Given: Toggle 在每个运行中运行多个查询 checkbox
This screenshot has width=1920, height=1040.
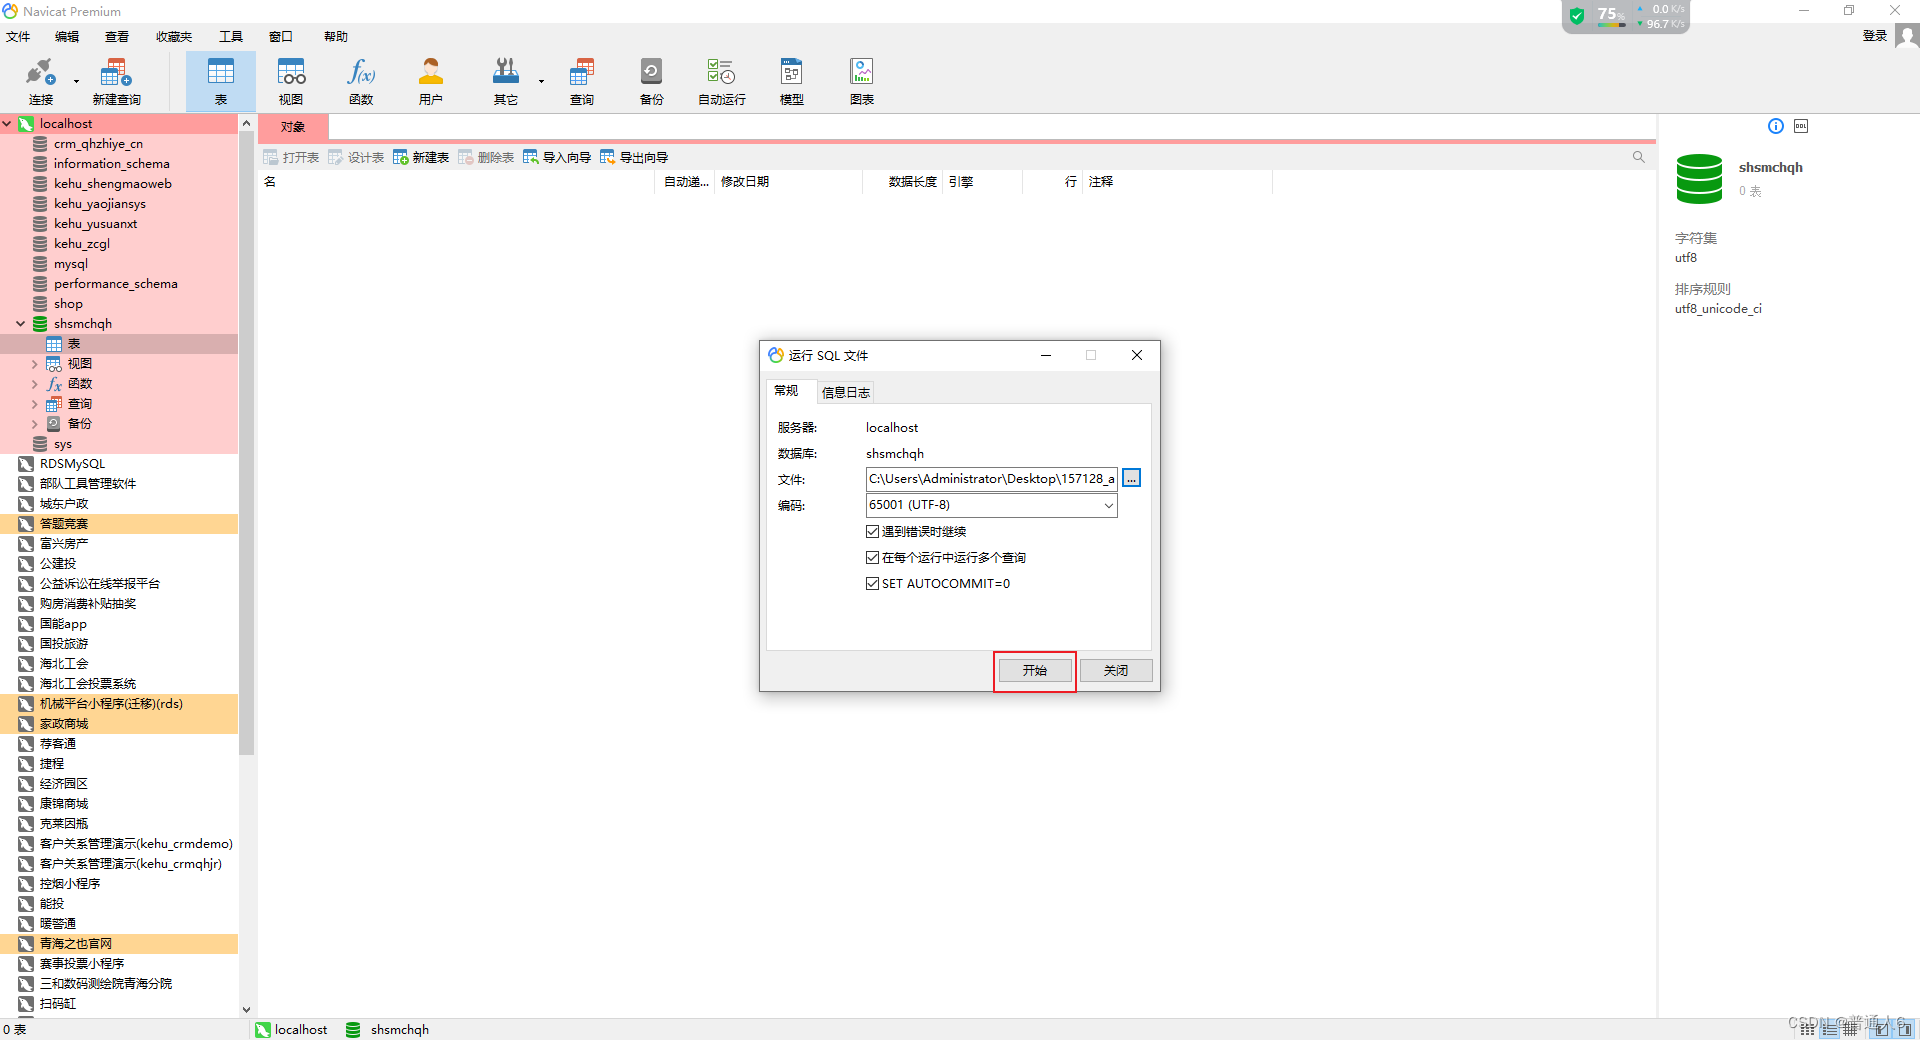Looking at the screenshot, I should click(x=872, y=557).
